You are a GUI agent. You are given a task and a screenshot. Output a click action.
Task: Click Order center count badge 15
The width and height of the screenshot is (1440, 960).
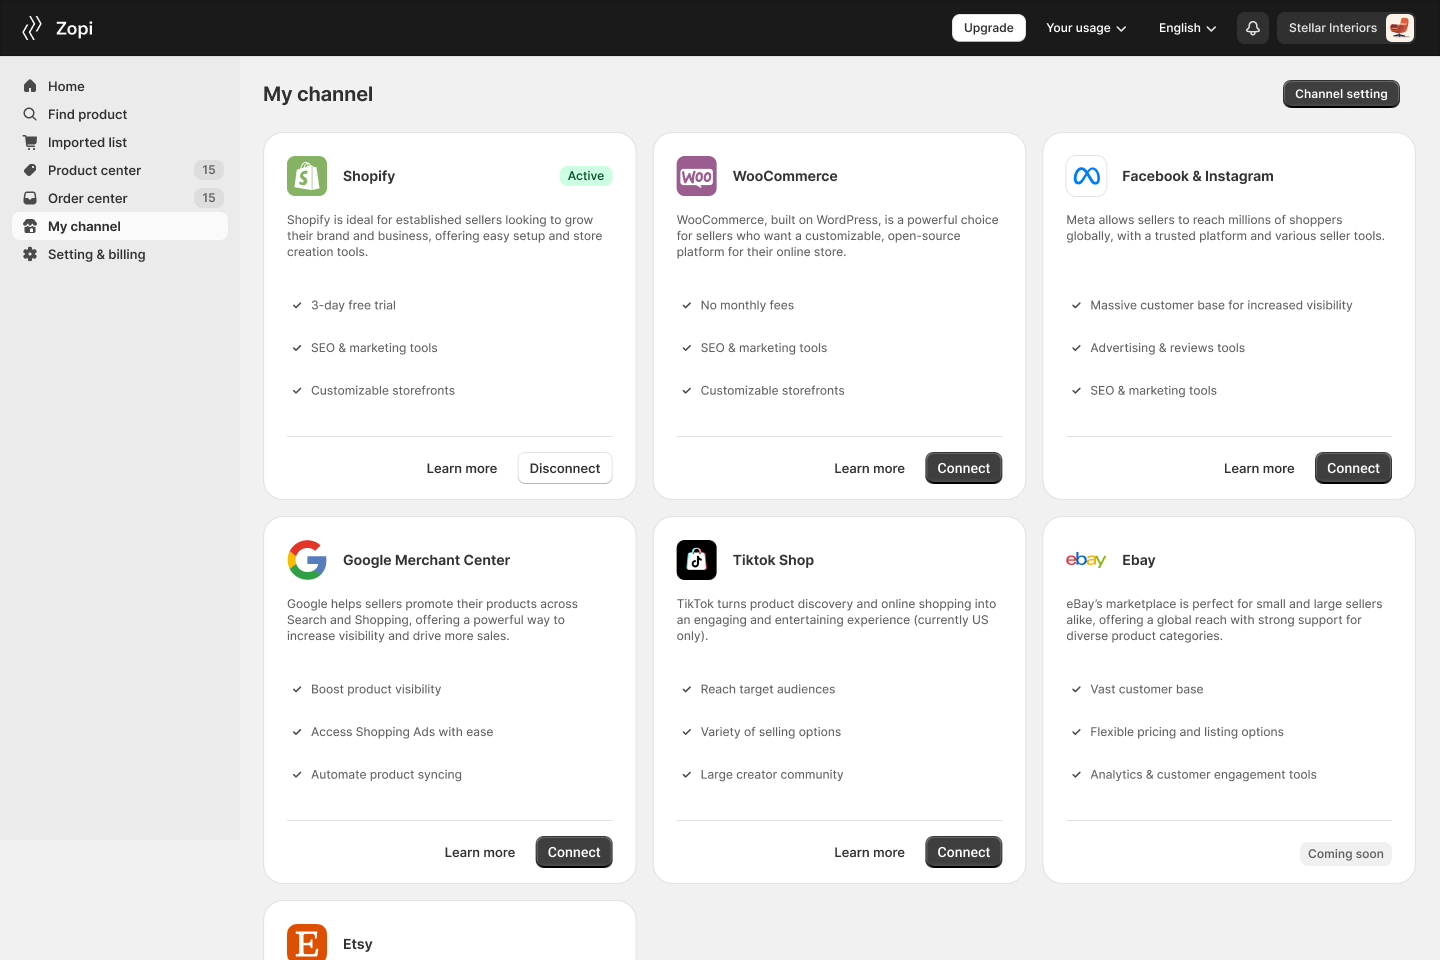pyautogui.click(x=209, y=198)
